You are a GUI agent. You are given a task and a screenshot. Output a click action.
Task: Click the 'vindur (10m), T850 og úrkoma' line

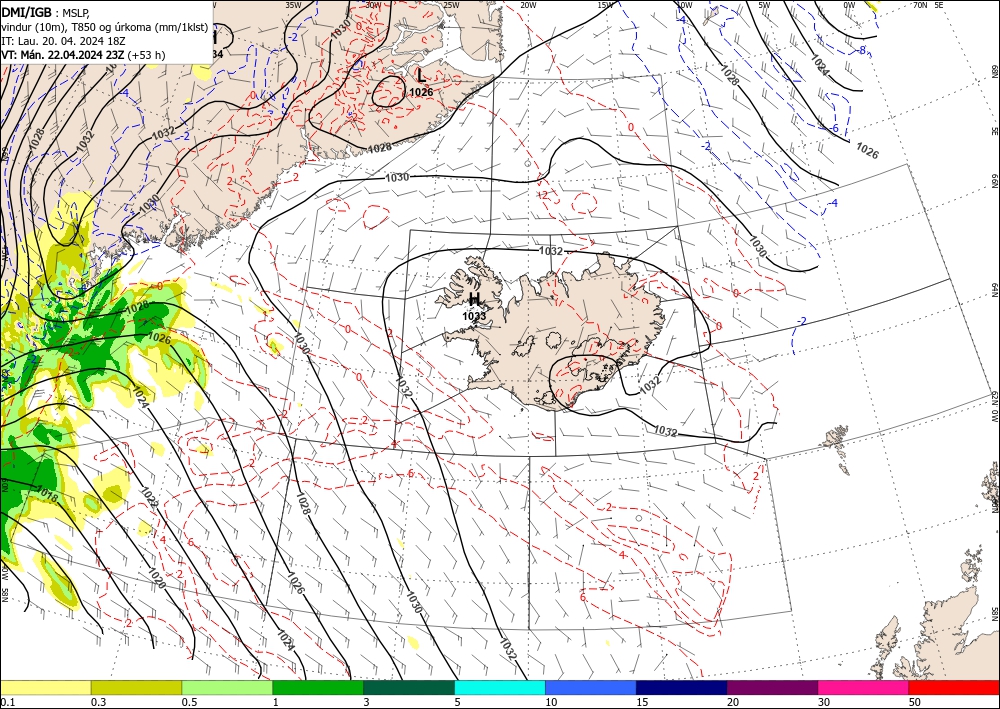point(105,27)
